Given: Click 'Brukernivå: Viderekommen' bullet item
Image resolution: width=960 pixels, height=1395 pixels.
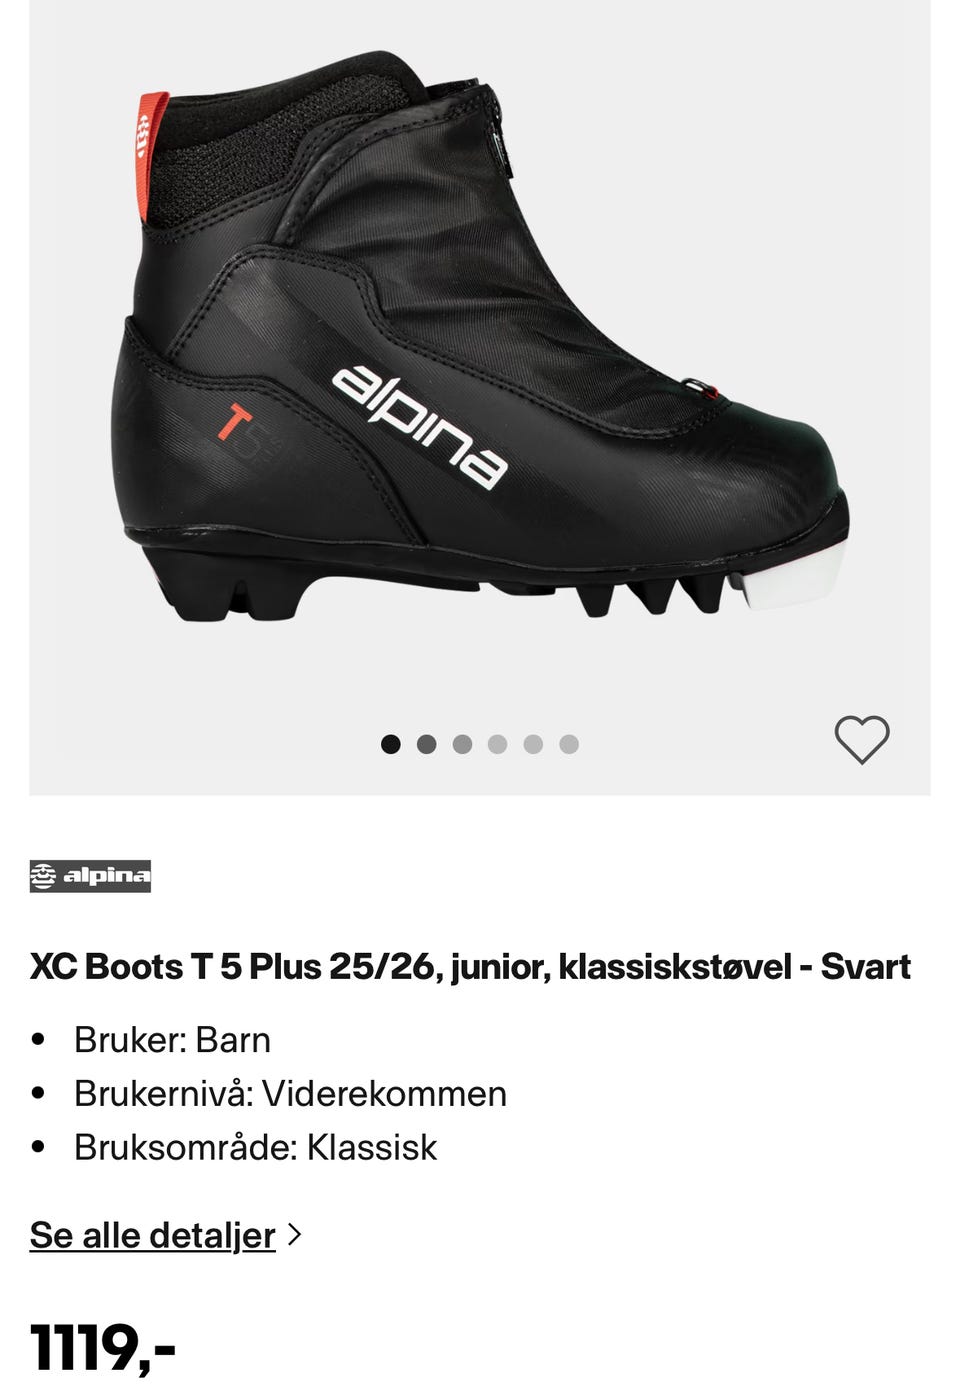Looking at the screenshot, I should [x=290, y=1093].
